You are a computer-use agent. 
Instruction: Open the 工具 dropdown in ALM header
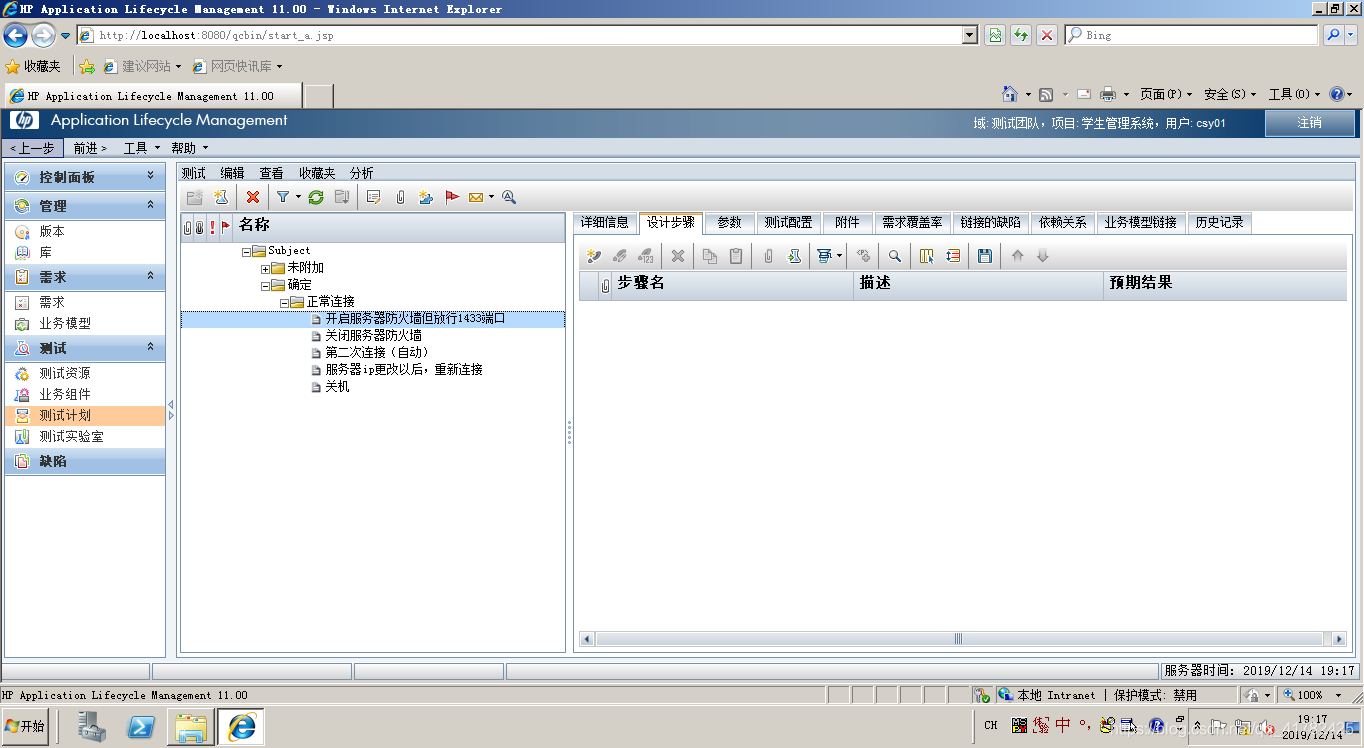[142, 148]
